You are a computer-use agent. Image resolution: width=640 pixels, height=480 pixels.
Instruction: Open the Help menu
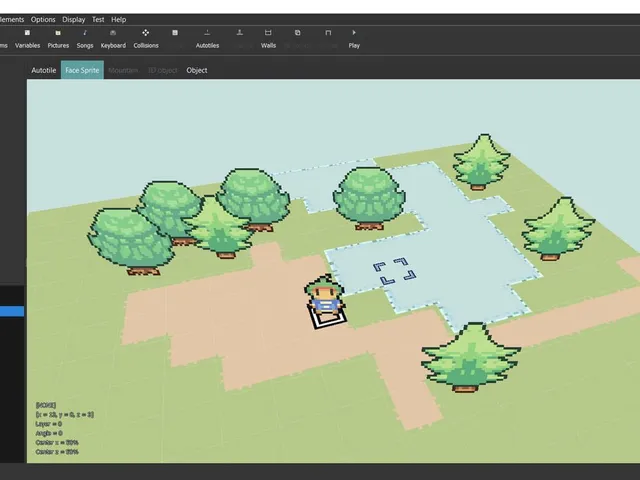point(118,20)
